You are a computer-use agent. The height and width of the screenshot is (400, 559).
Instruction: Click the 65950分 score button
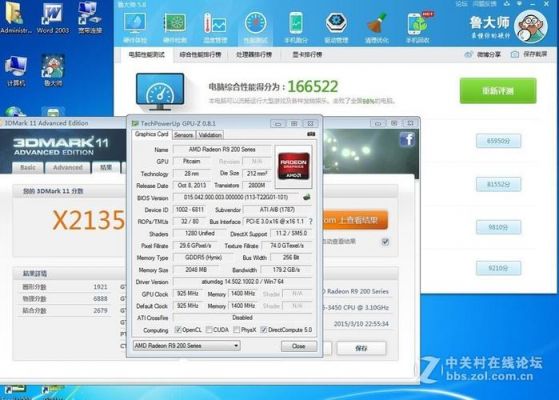[x=498, y=141]
